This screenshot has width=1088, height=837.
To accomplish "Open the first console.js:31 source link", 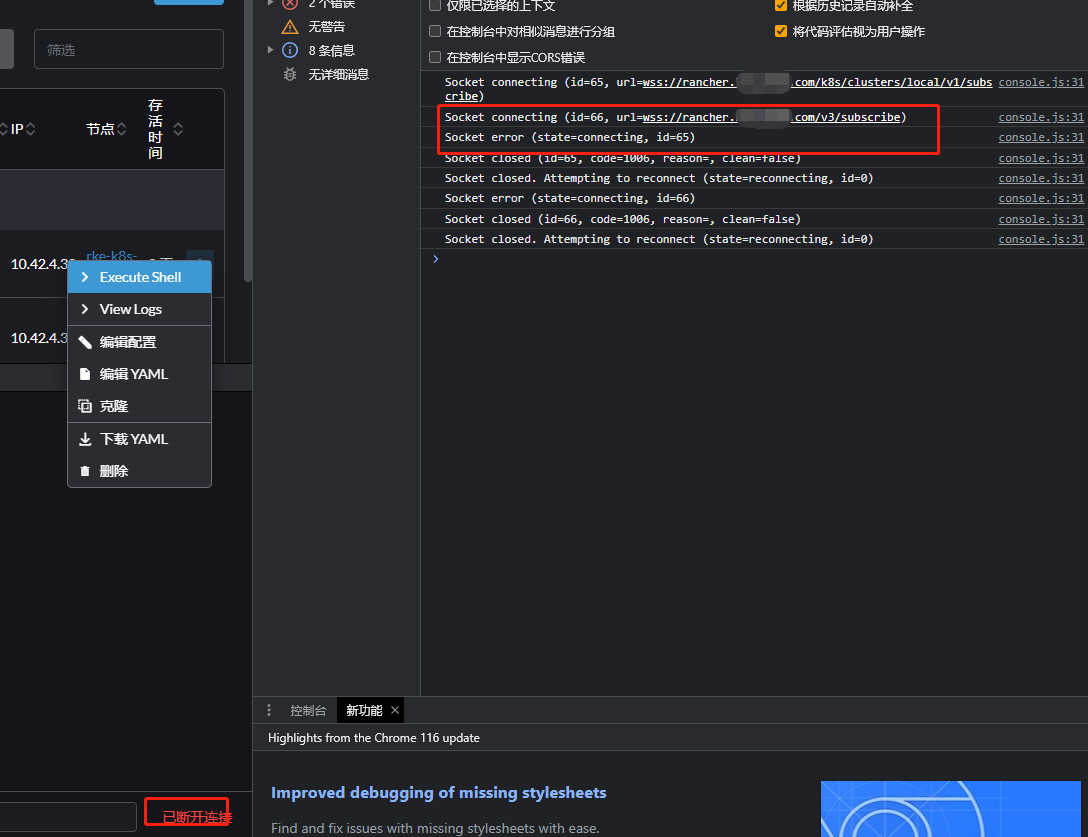I will point(1041,81).
